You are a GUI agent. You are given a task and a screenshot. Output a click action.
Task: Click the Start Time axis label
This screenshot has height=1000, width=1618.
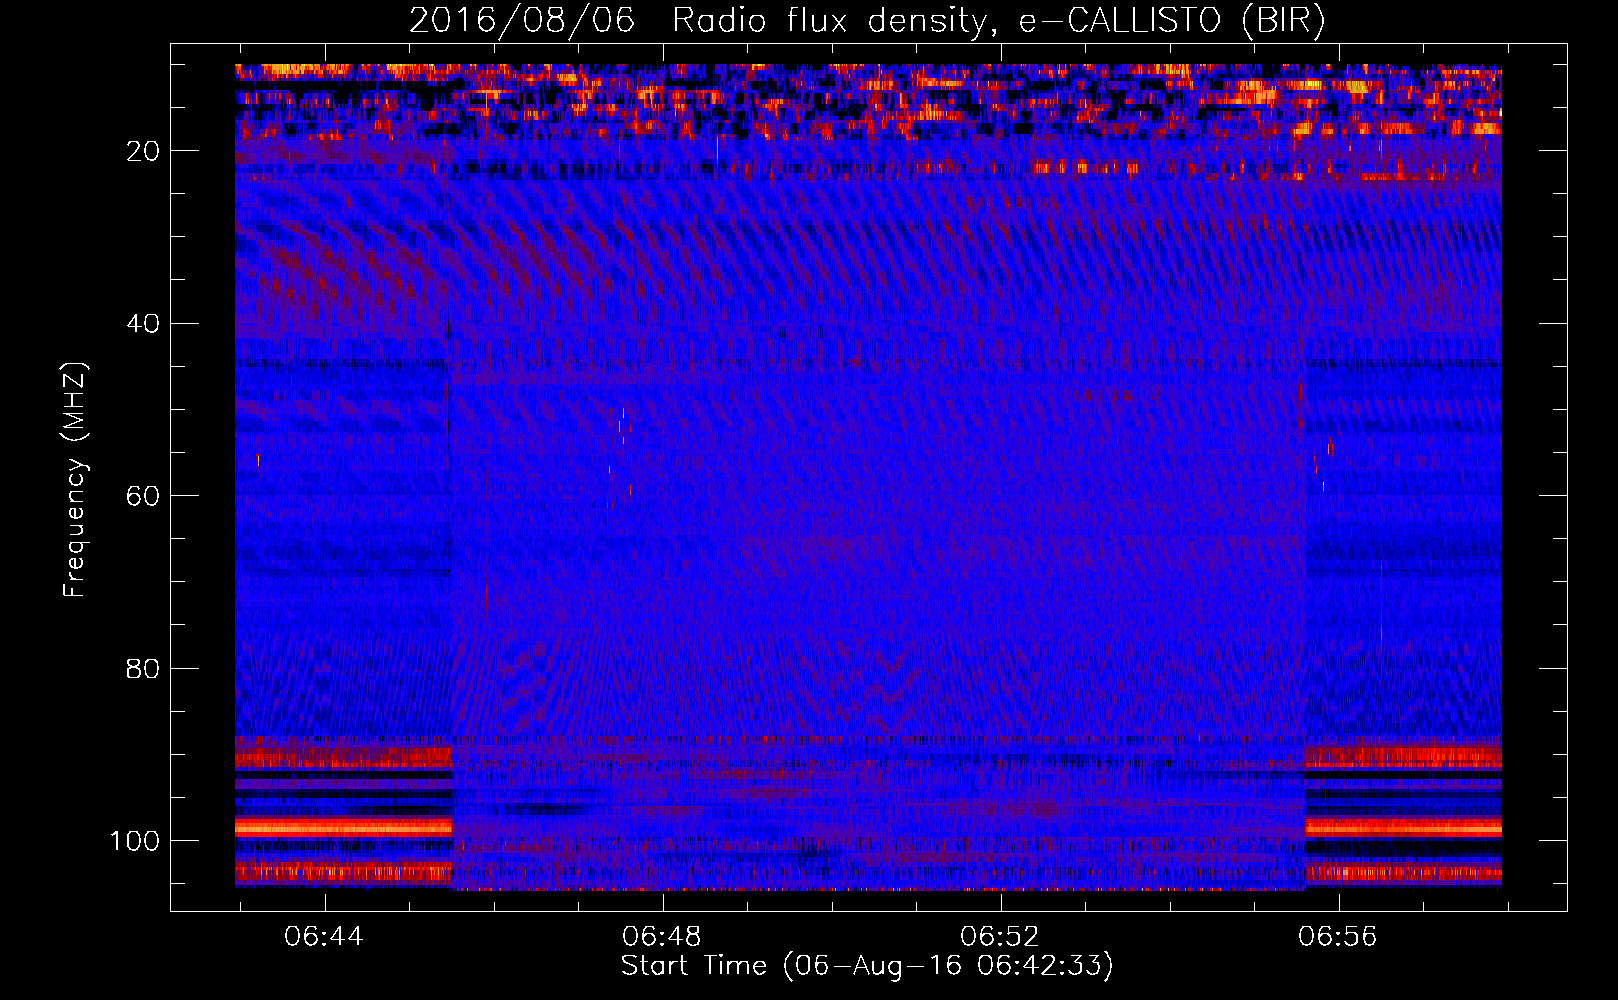pos(867,966)
